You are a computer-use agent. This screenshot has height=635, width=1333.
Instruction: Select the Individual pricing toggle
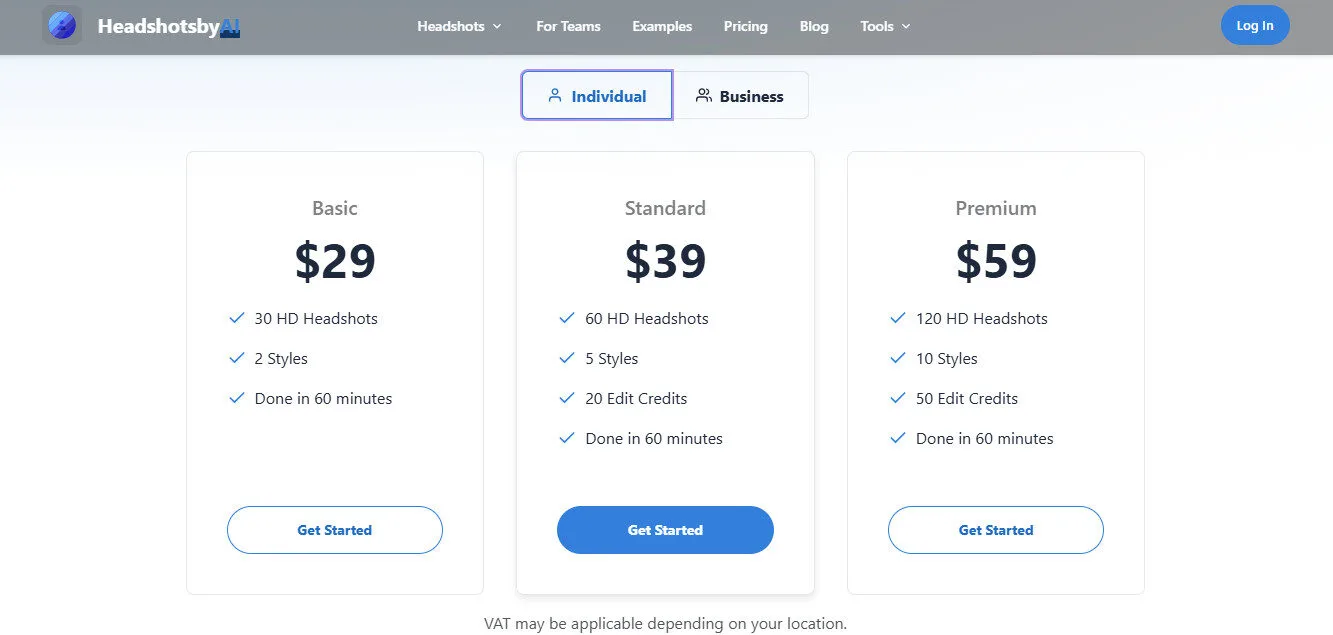click(596, 95)
